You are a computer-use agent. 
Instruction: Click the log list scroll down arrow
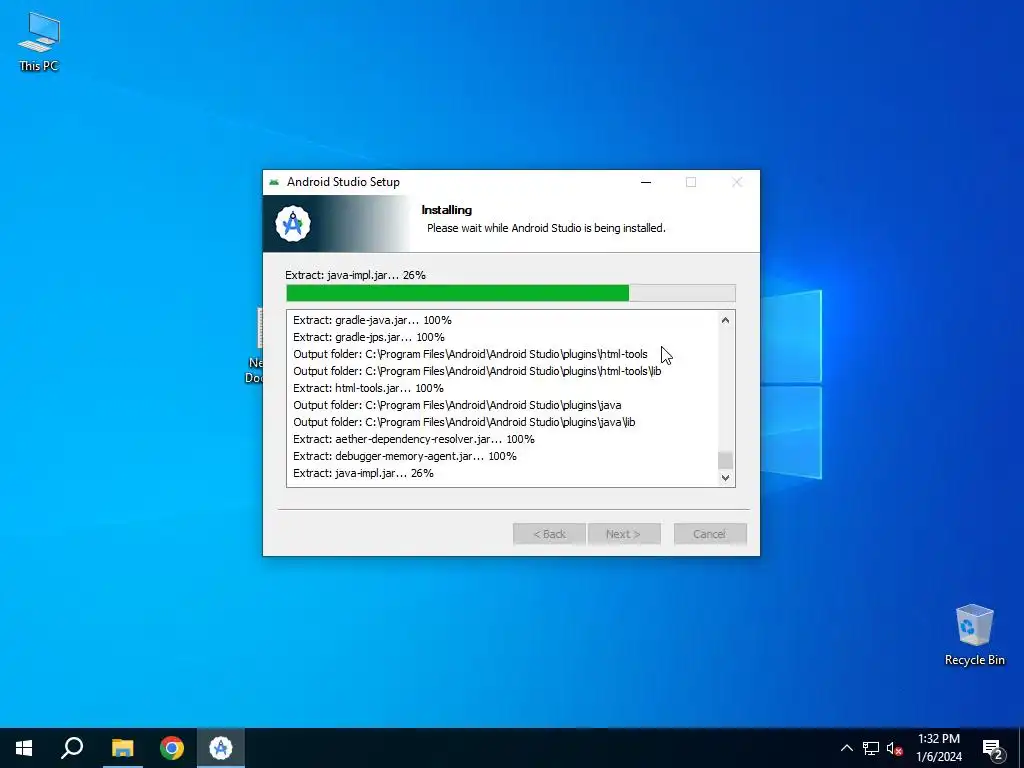(x=725, y=477)
